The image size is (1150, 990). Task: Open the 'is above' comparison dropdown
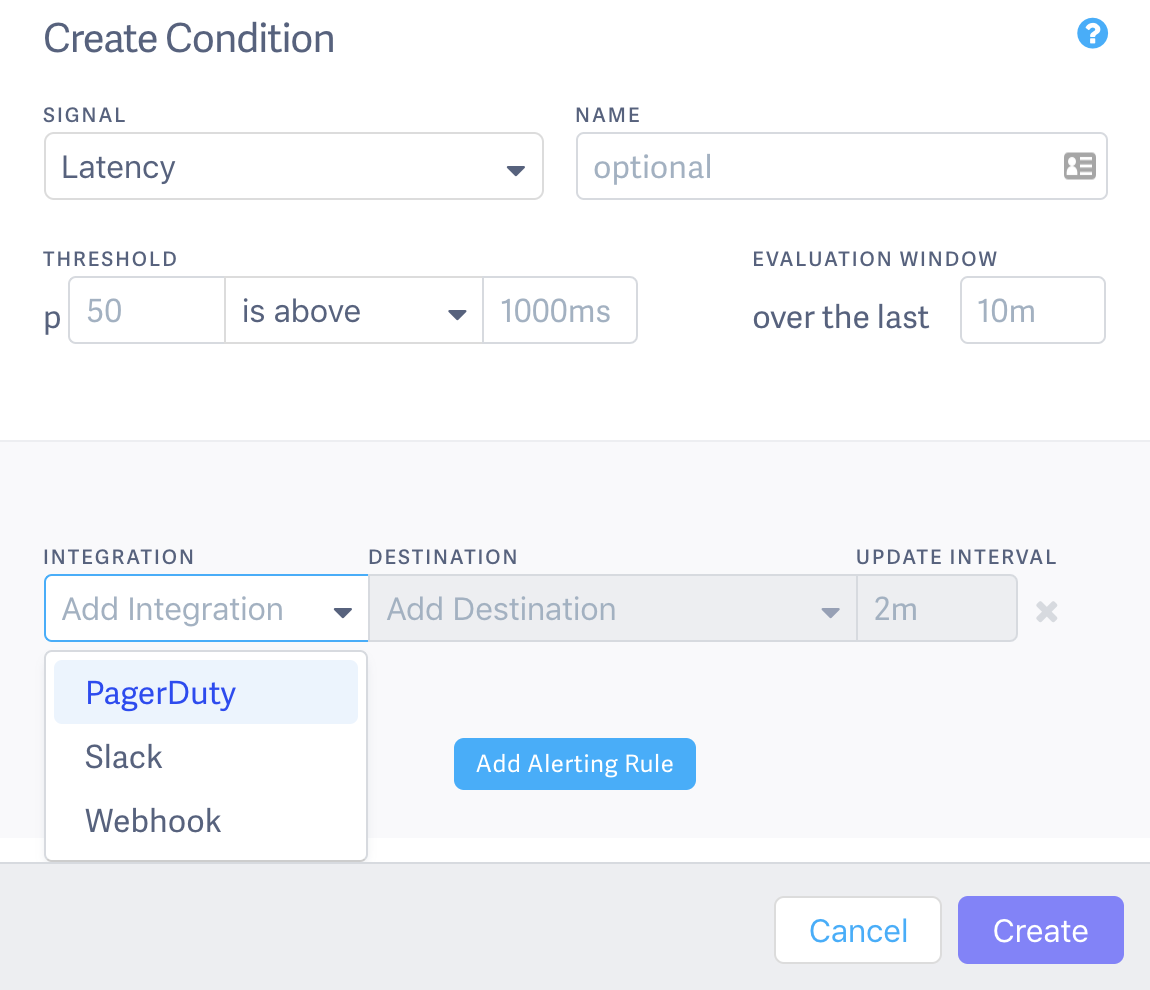click(x=354, y=310)
